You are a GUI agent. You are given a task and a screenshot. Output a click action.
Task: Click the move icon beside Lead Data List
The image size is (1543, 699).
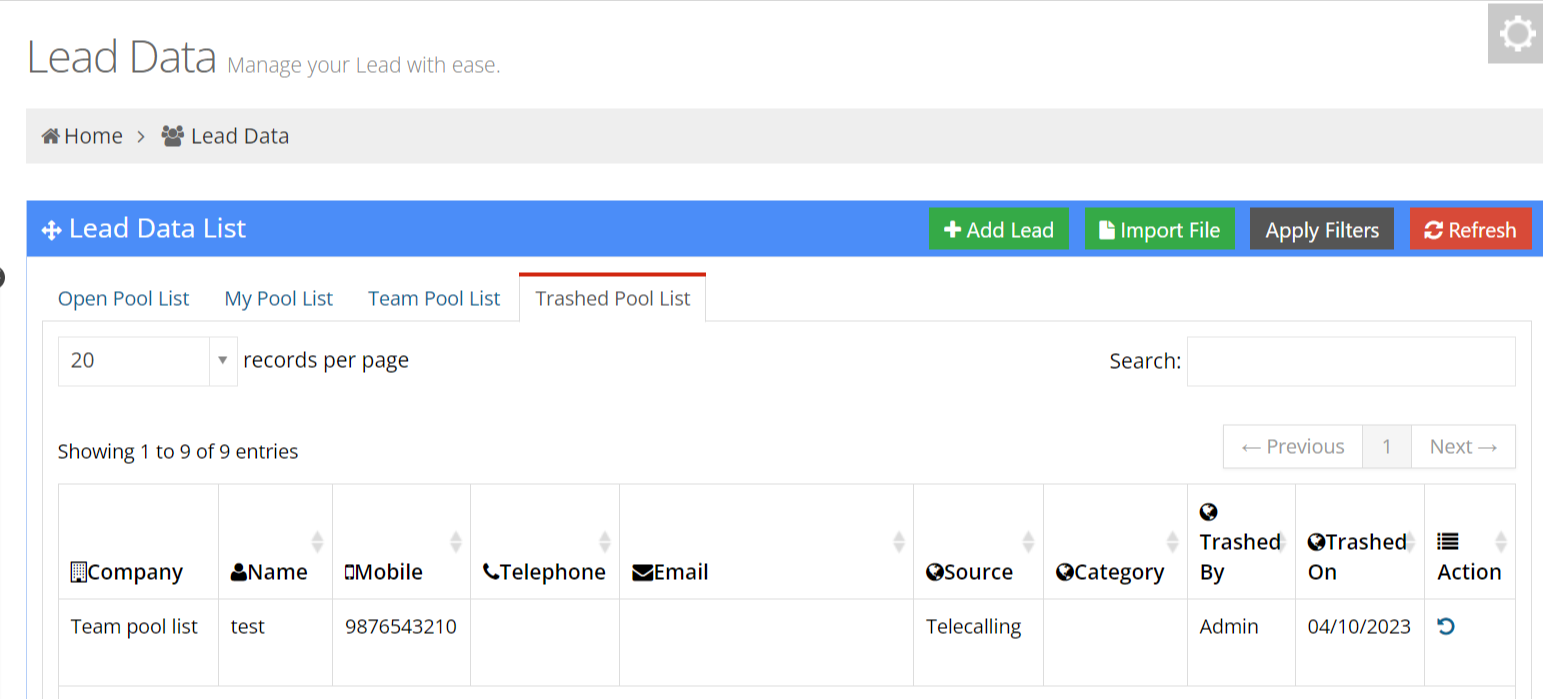(51, 230)
